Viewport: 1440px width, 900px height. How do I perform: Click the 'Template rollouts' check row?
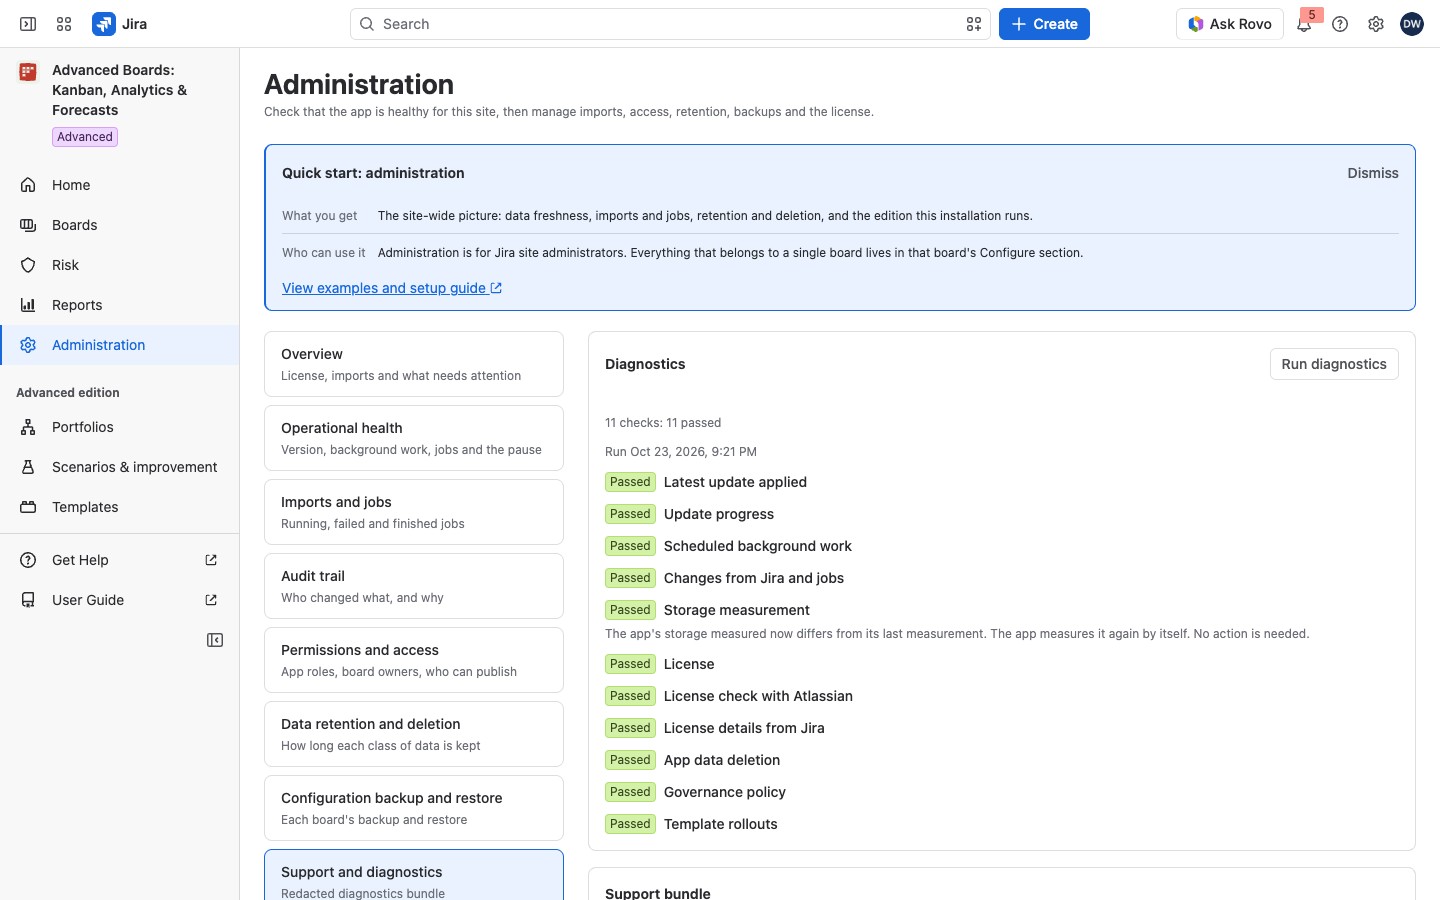1002,824
